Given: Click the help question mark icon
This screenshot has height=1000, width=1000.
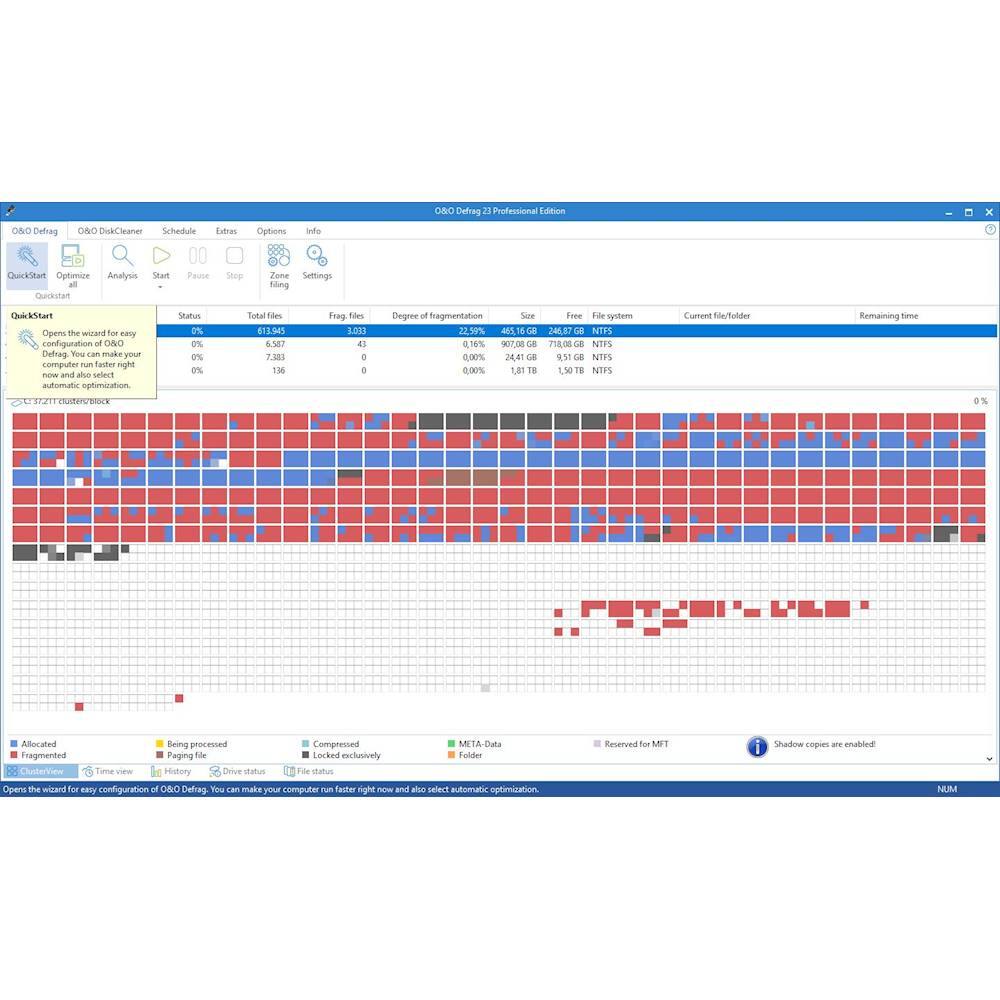Looking at the screenshot, I should click(x=990, y=230).
